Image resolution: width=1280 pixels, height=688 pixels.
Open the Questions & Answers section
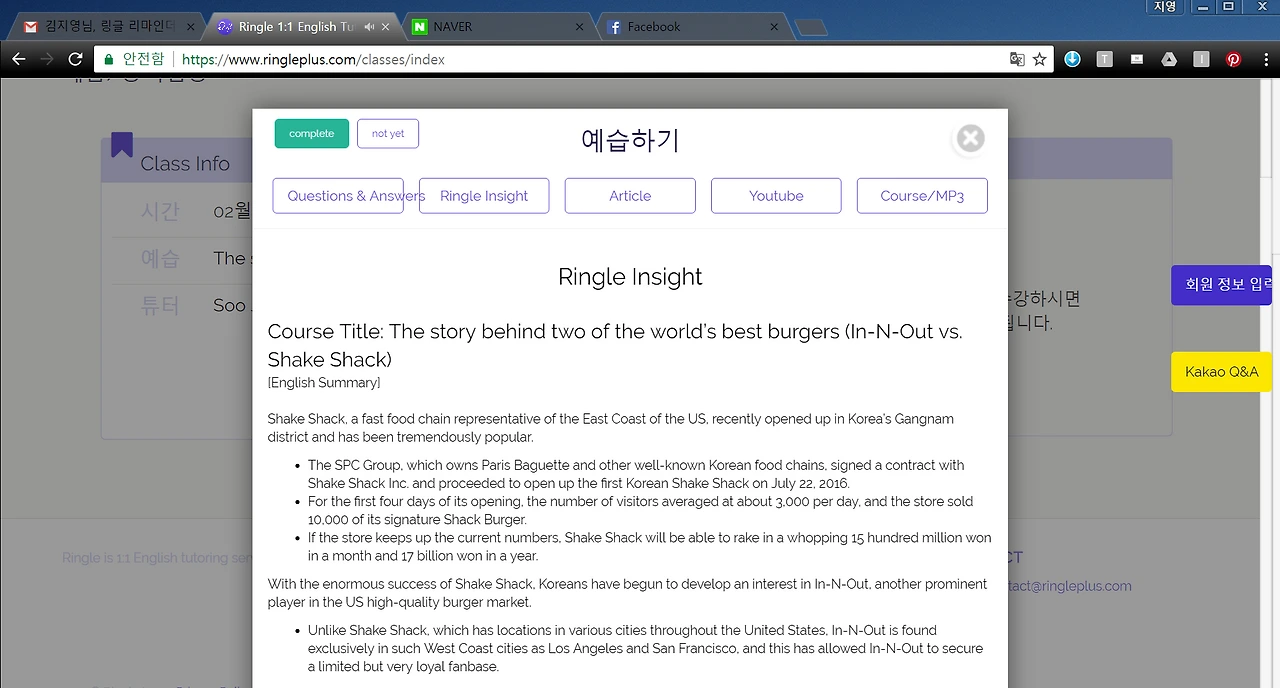[x=338, y=196]
